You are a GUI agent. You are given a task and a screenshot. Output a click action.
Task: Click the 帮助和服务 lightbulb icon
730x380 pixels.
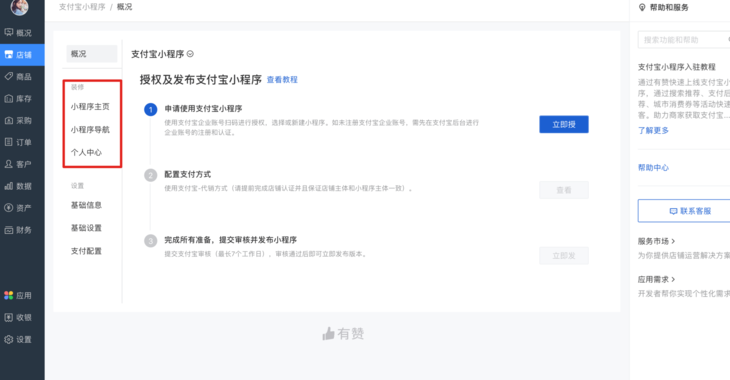pyautogui.click(x=642, y=7)
